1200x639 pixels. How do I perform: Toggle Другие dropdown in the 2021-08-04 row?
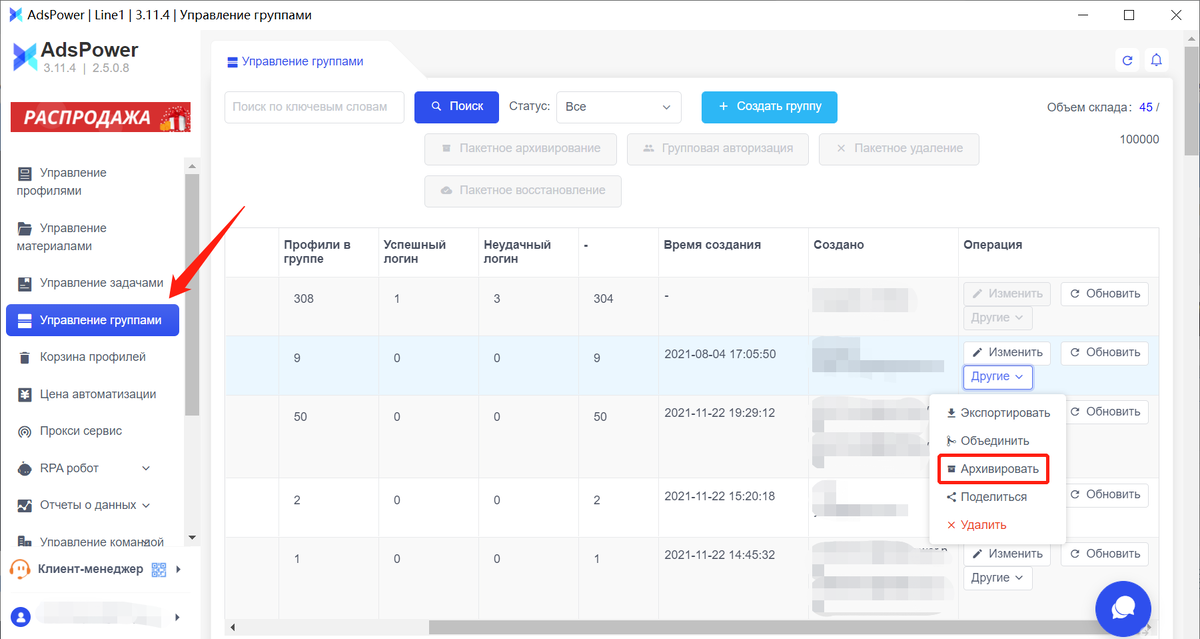998,377
